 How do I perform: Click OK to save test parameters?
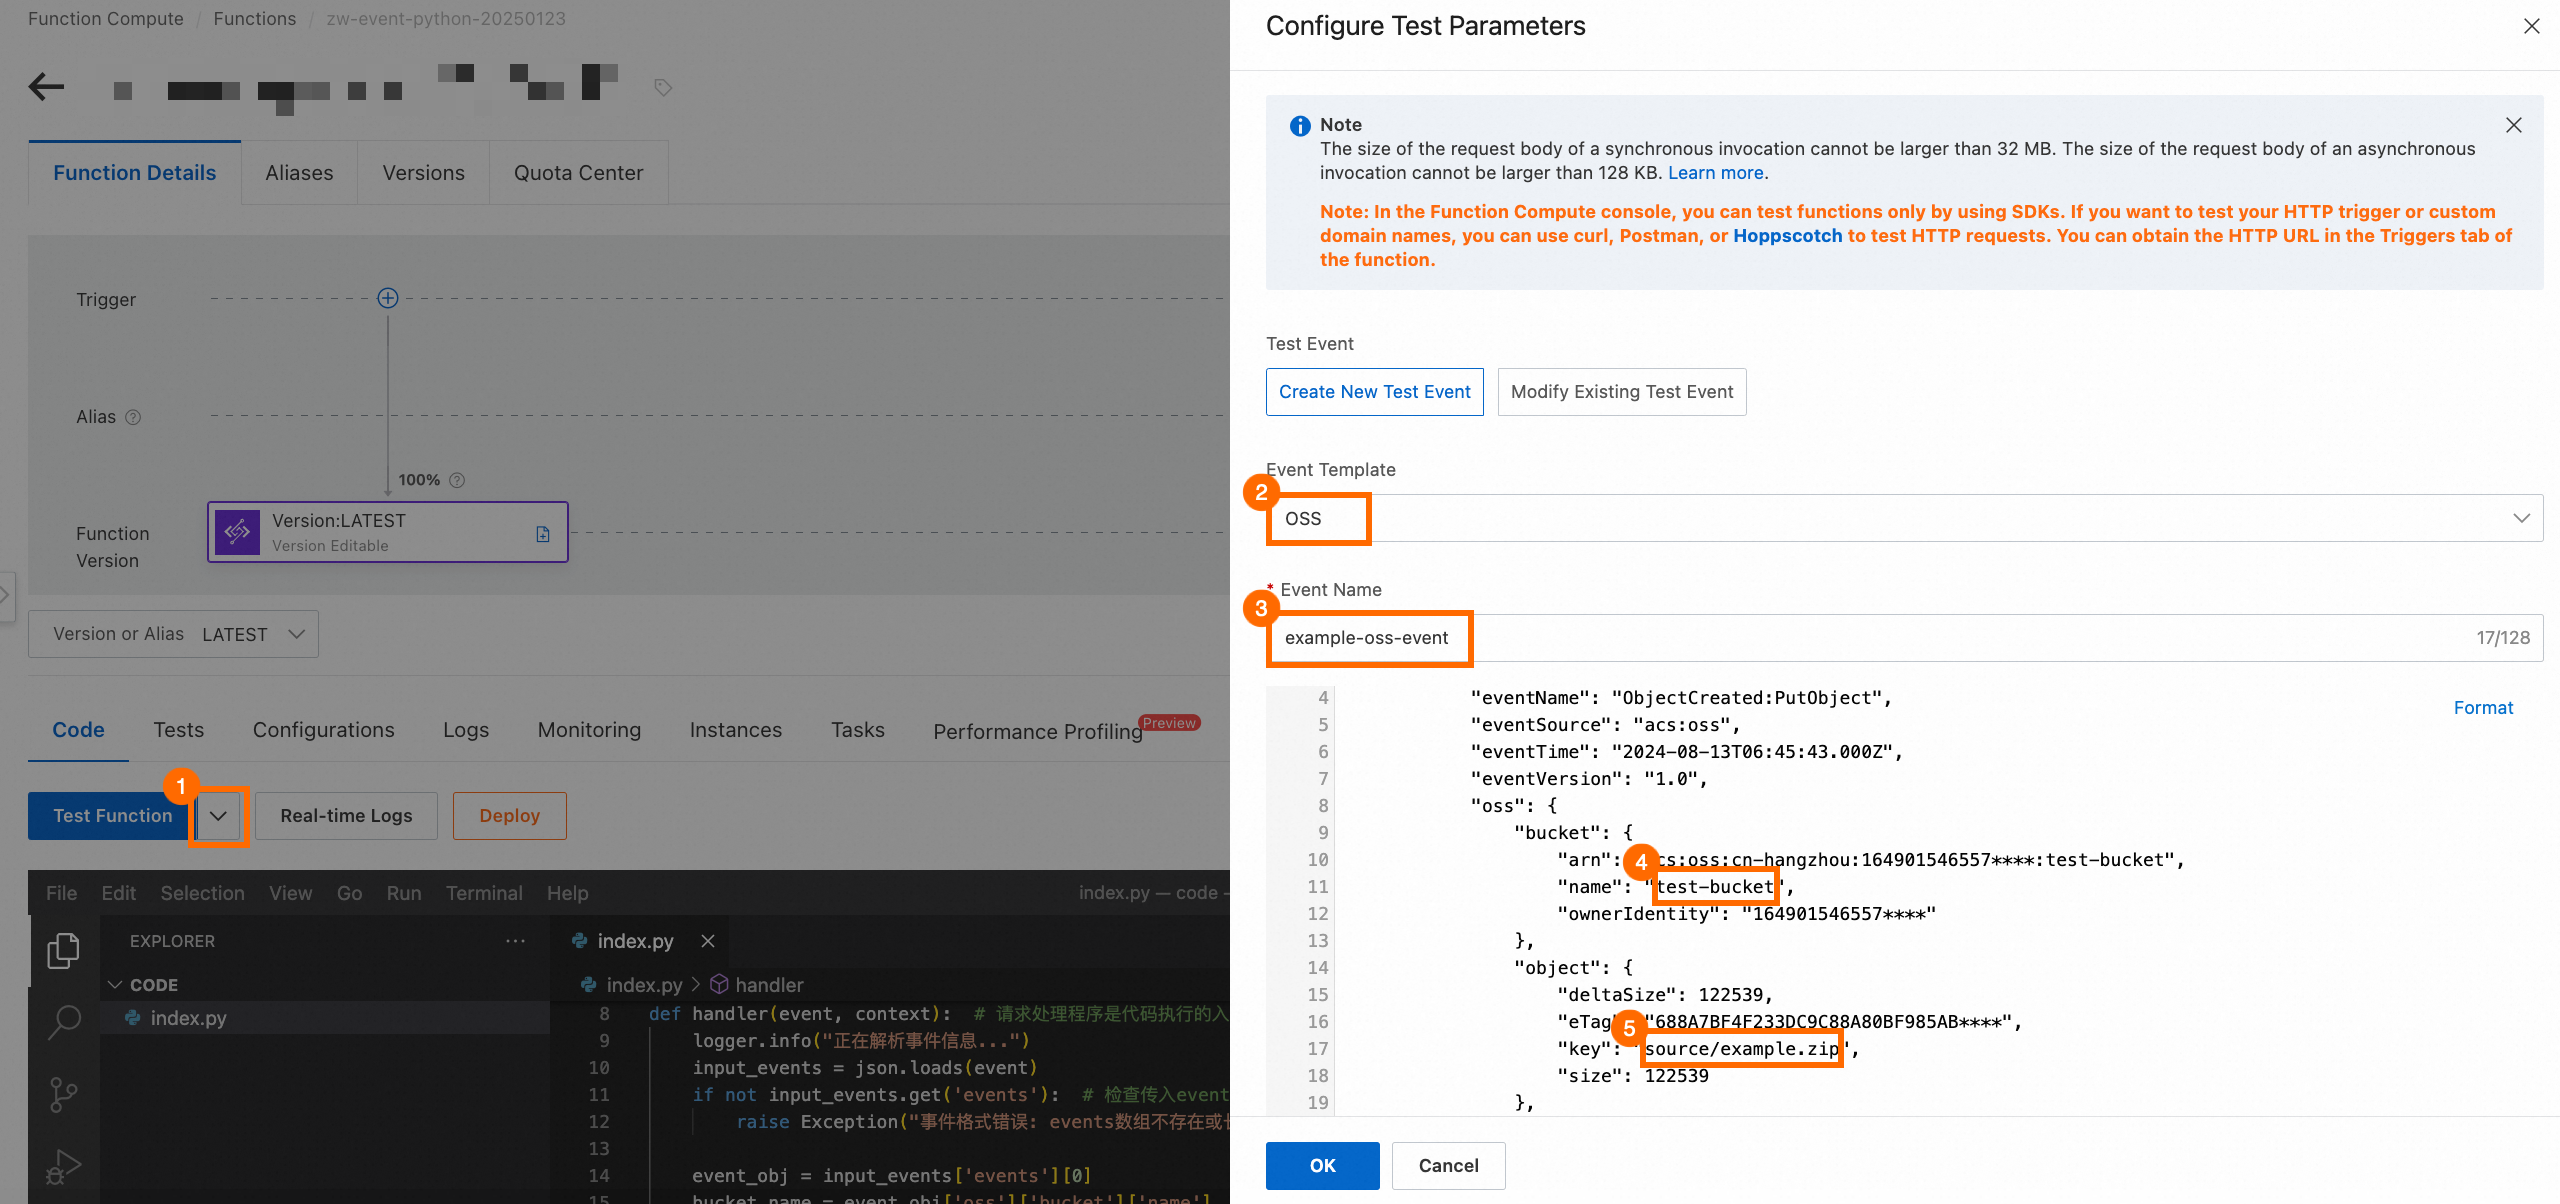1323,1166
